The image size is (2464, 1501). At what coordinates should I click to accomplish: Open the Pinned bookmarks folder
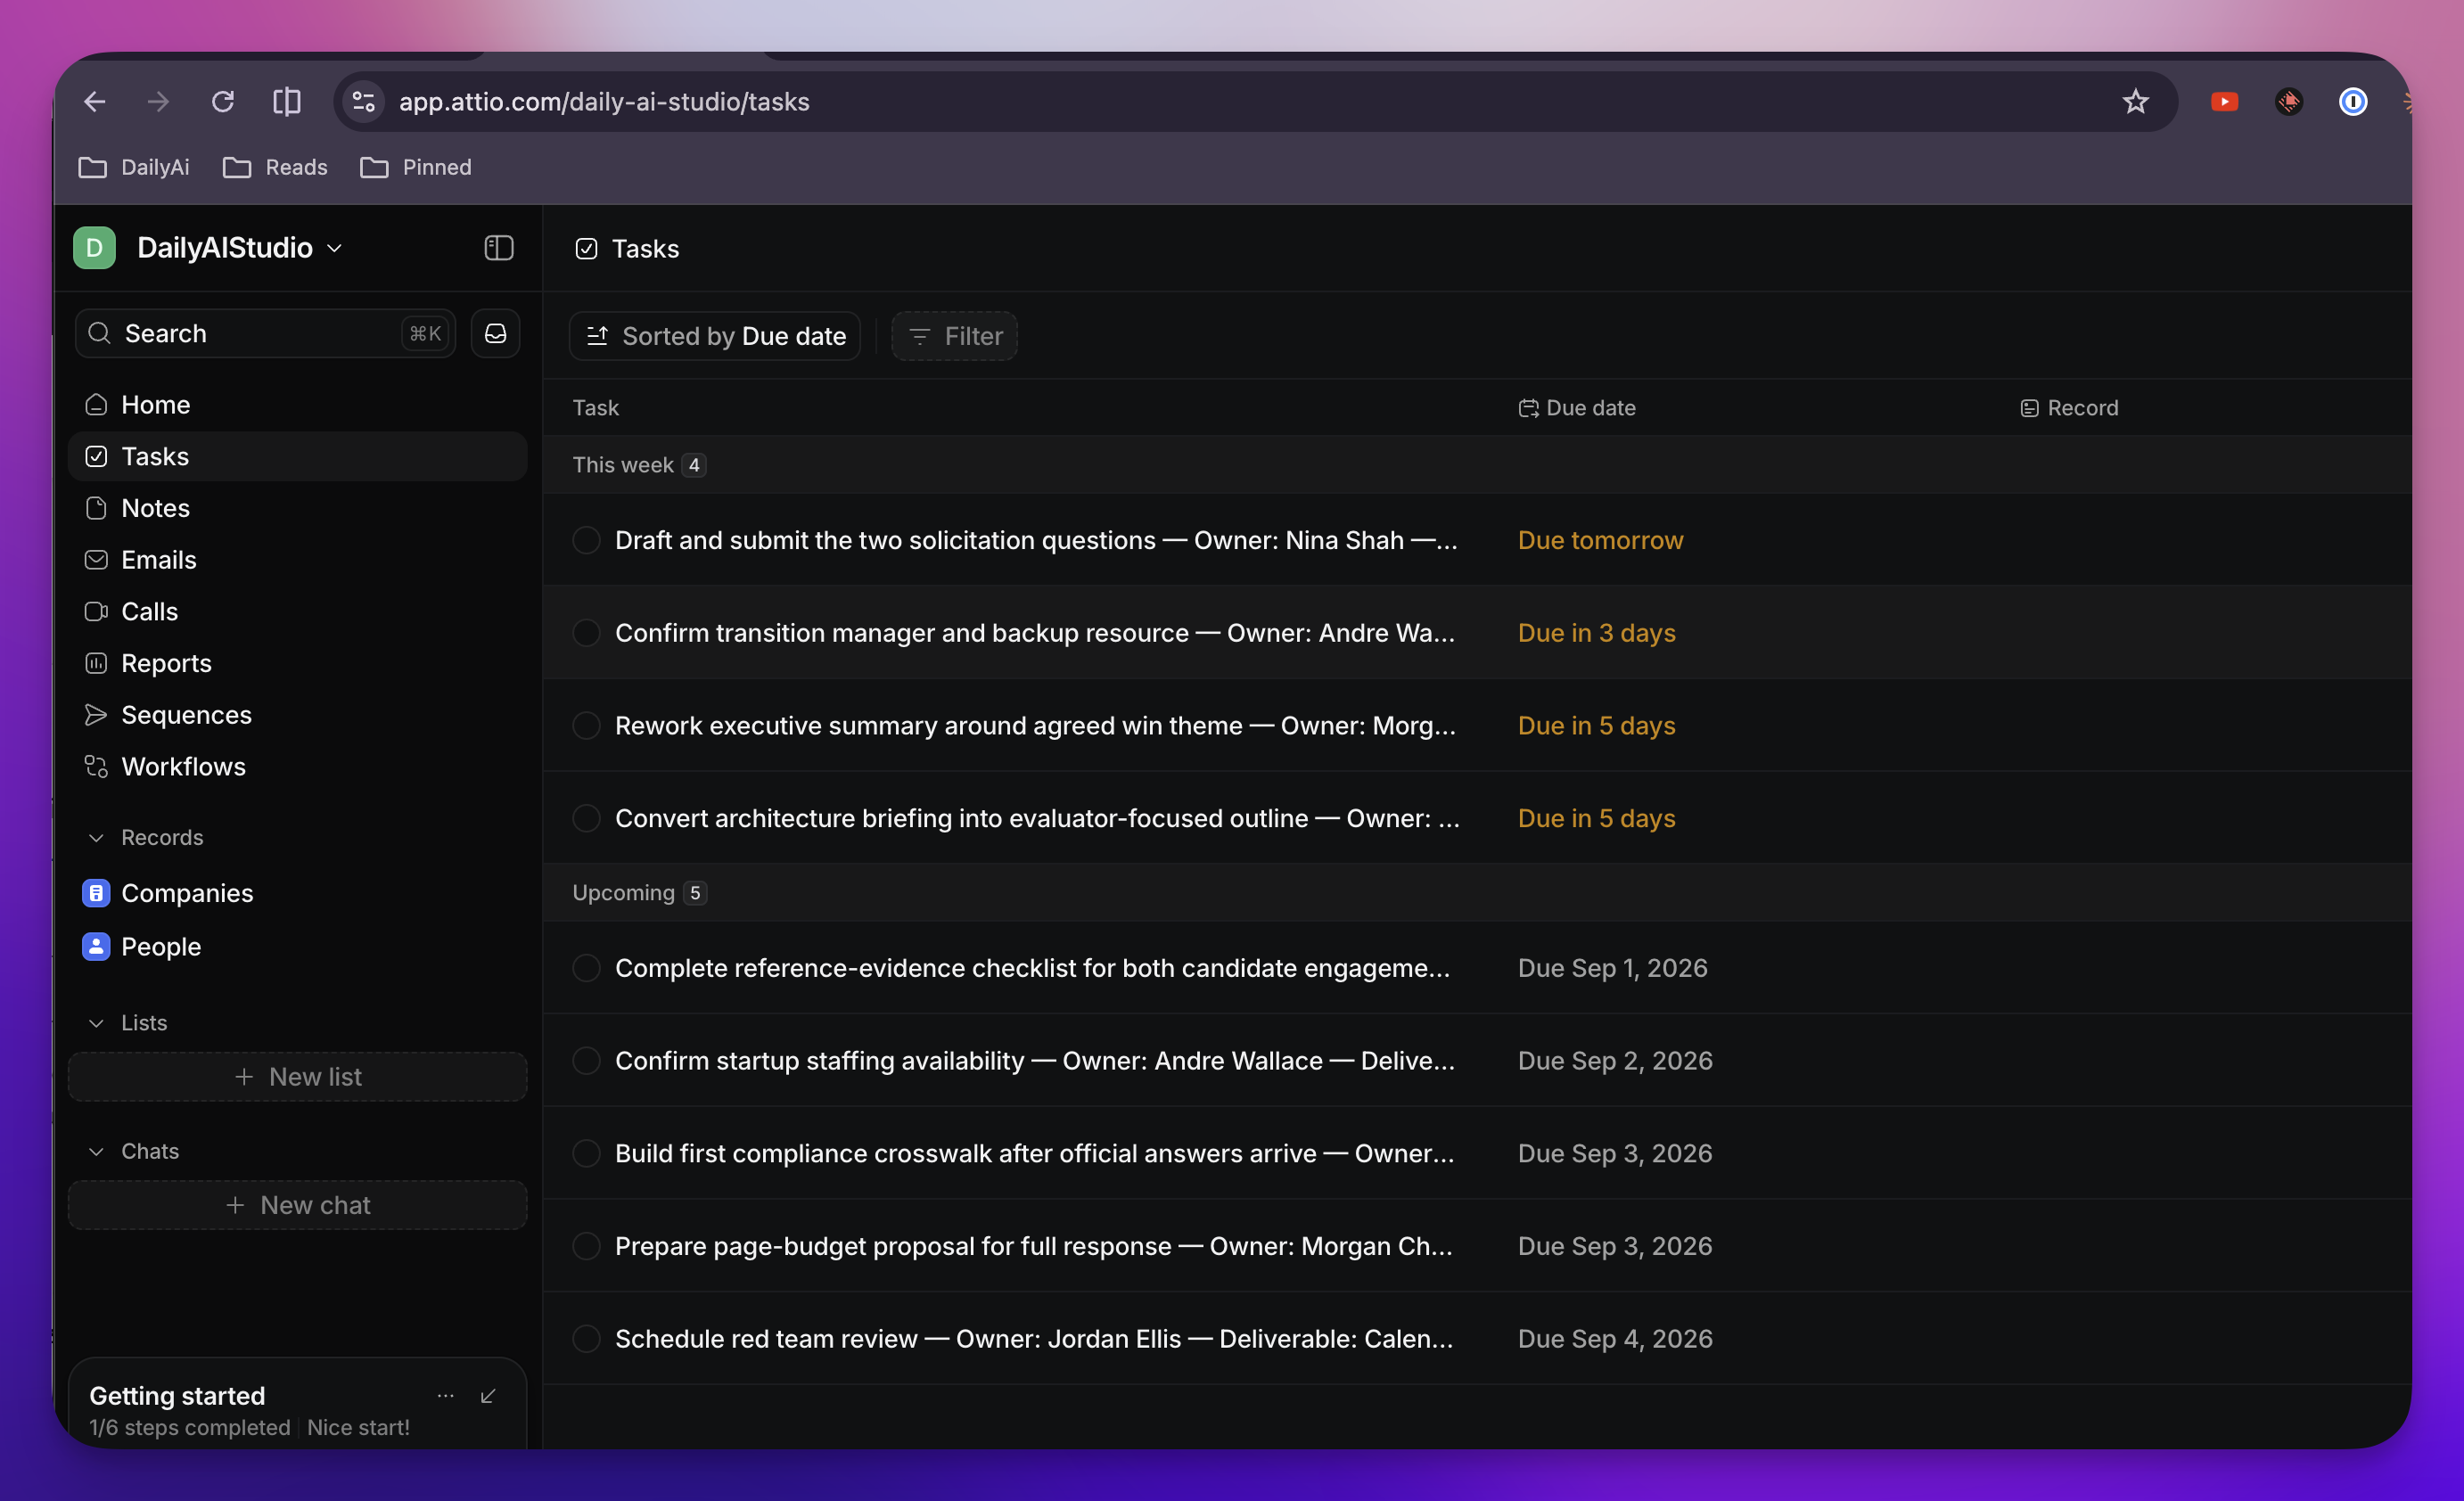(416, 167)
